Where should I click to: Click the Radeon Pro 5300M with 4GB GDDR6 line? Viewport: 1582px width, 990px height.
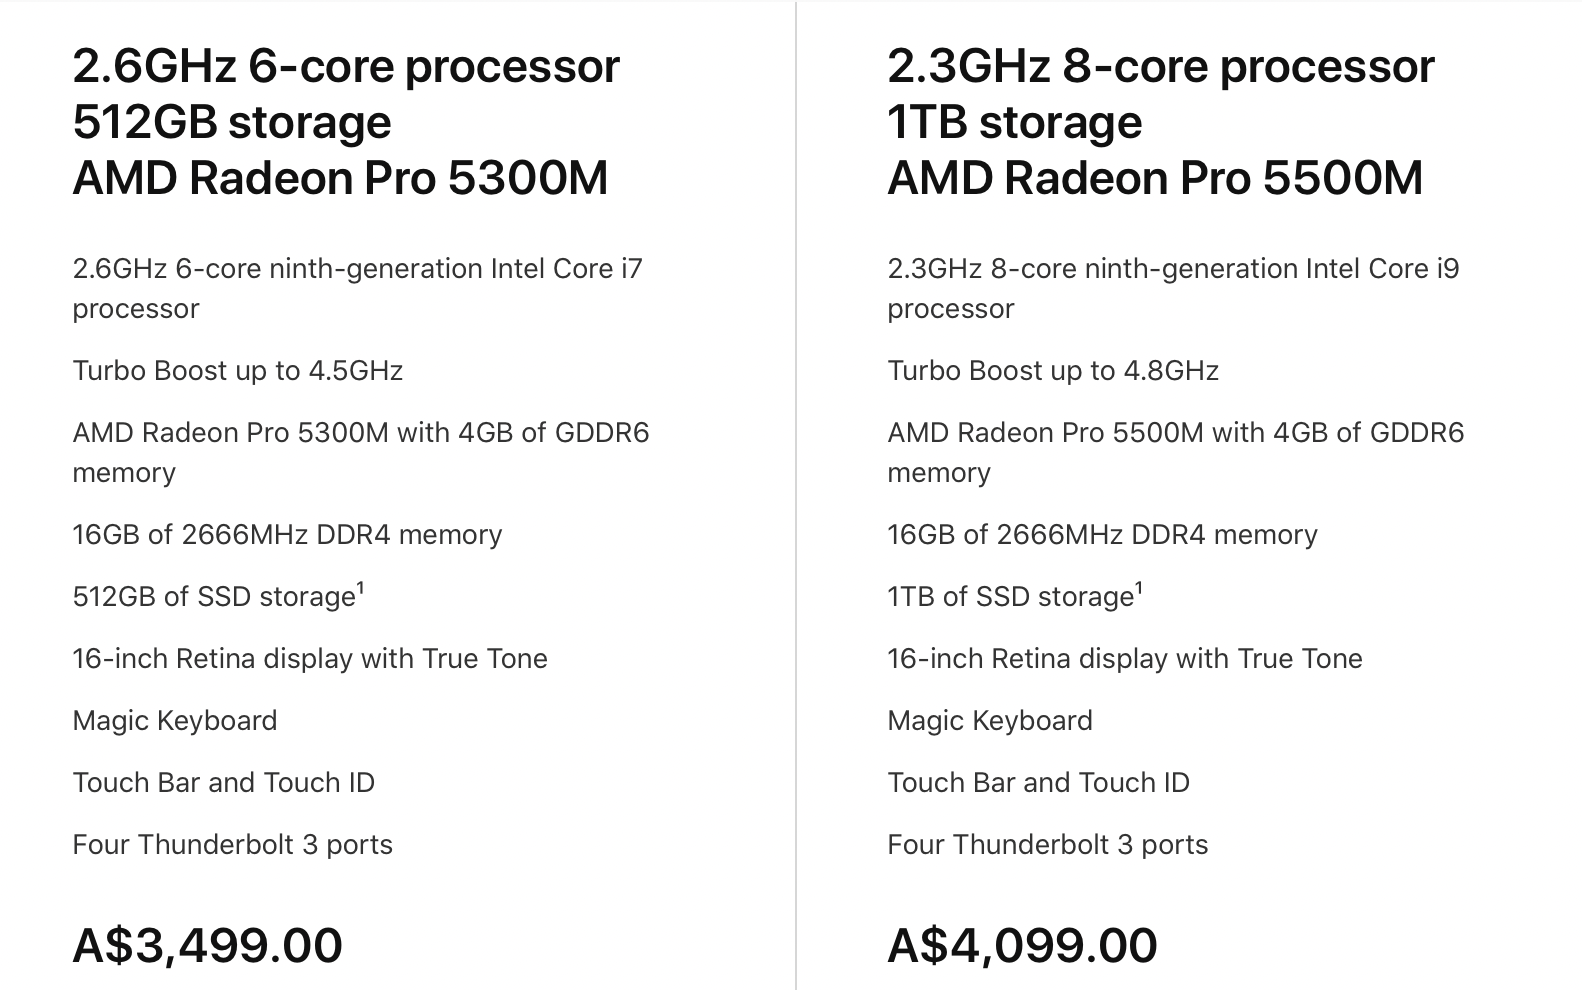pos(360,433)
